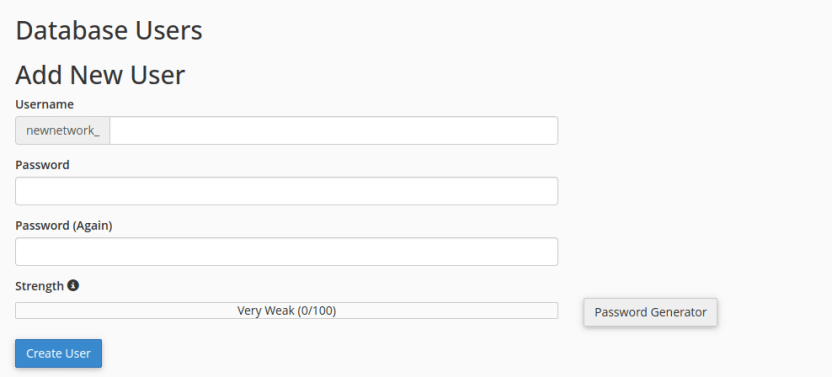Click the password strength meter bar

coord(287,311)
